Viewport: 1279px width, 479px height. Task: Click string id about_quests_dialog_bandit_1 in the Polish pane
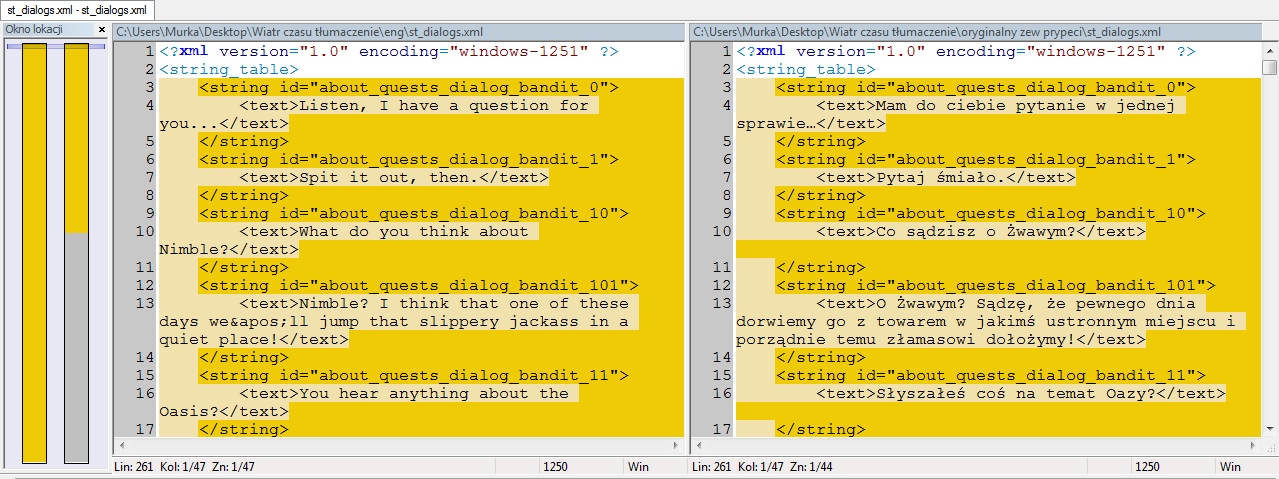[x=986, y=159]
